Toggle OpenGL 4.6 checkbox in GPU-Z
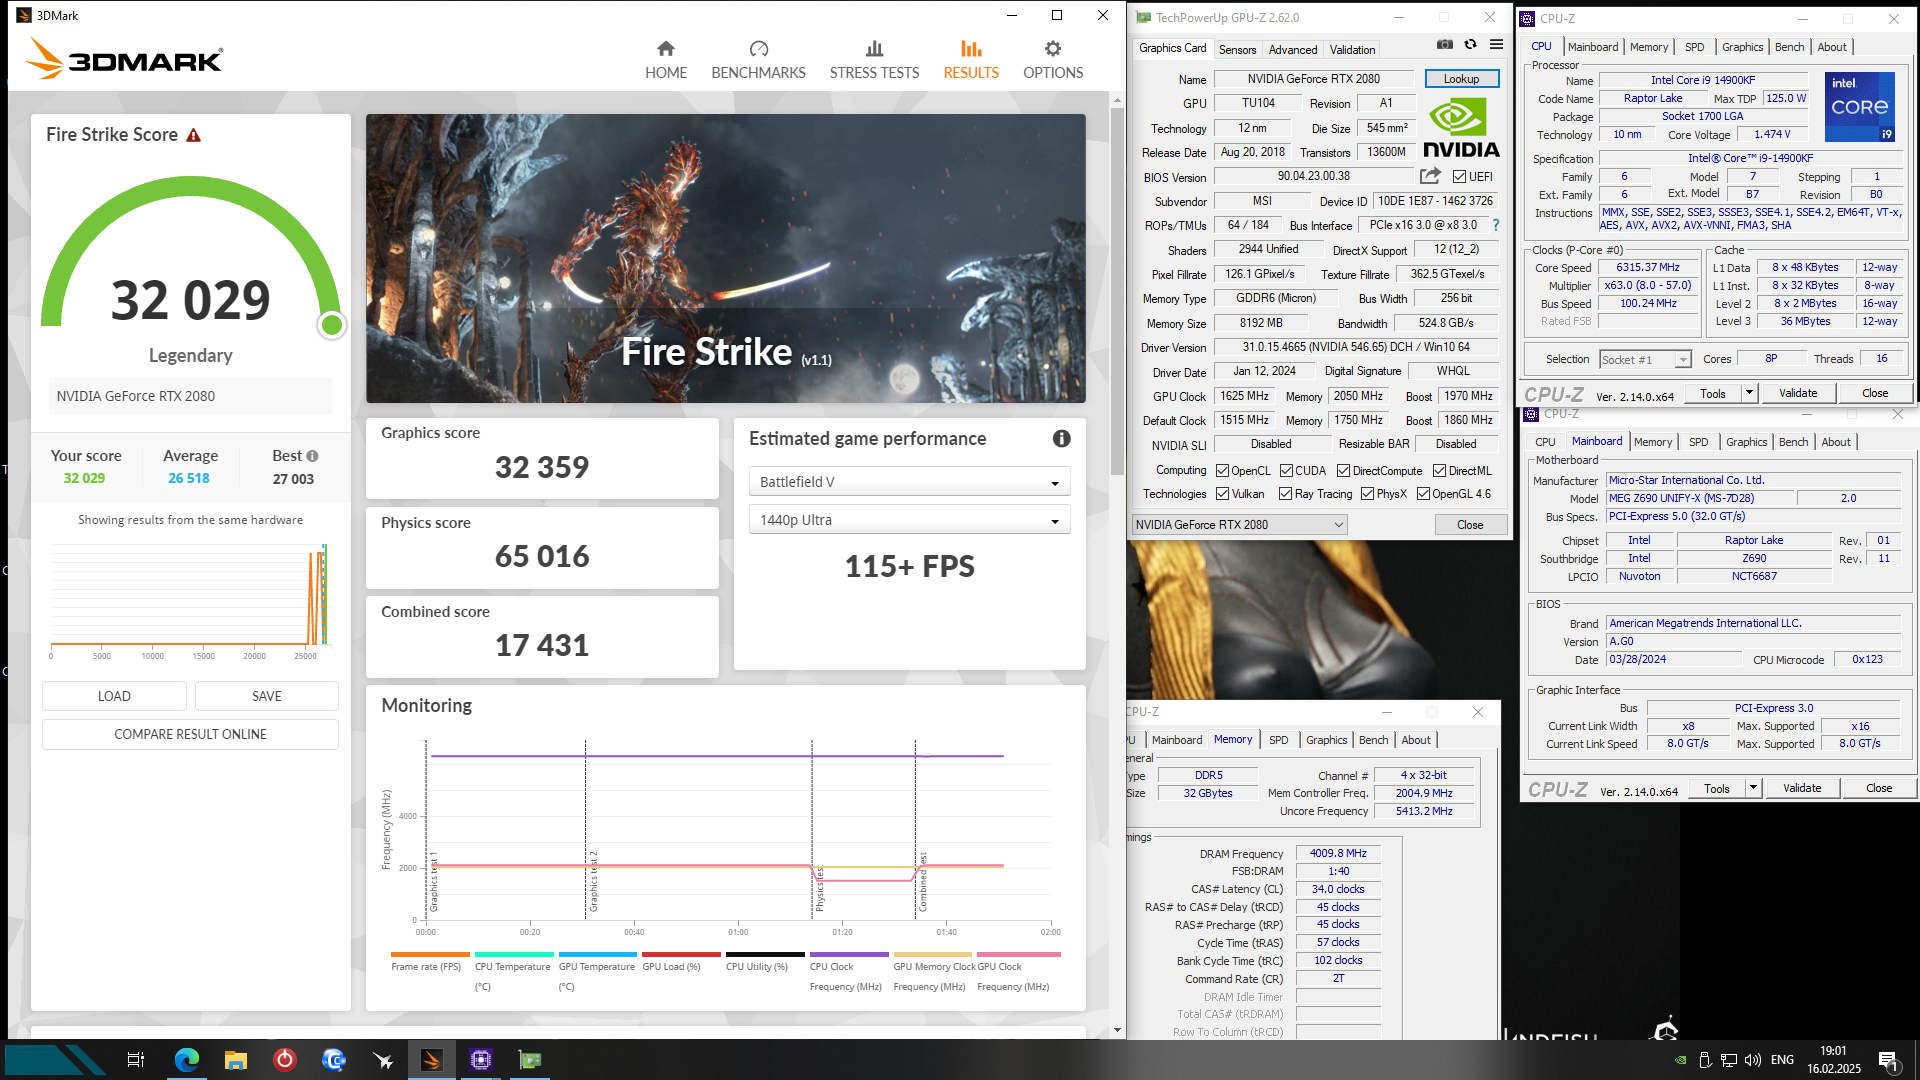The width and height of the screenshot is (1920, 1080). point(1423,494)
